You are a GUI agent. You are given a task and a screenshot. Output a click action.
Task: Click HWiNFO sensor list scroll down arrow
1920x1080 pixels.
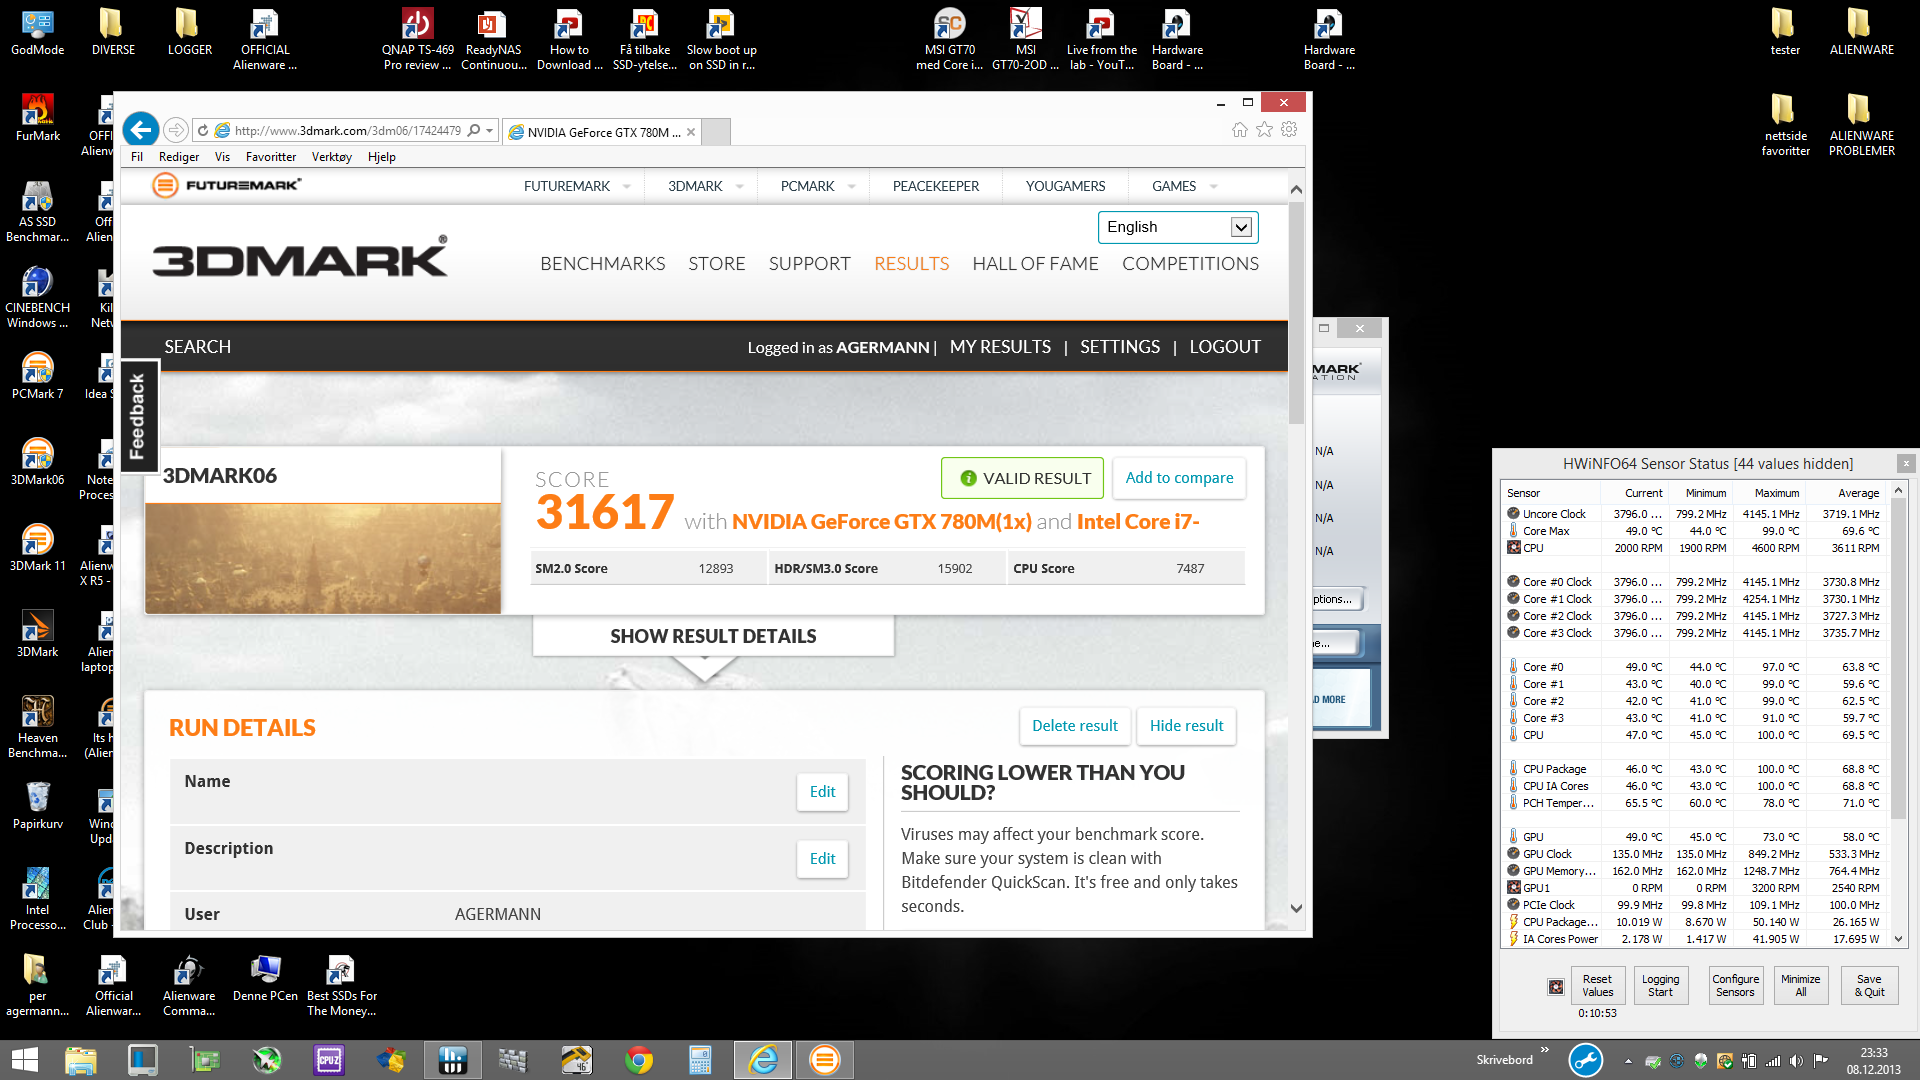click(1899, 939)
